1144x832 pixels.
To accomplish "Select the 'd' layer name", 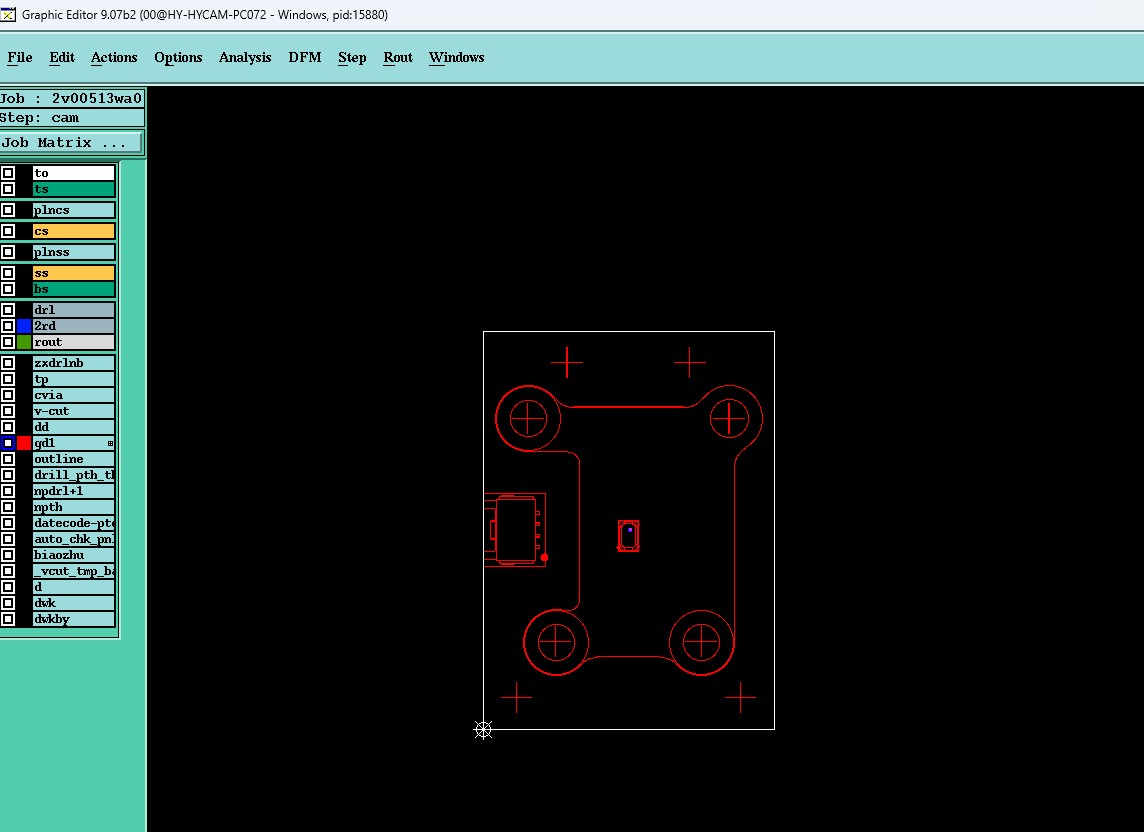I will pyautogui.click(x=74, y=587).
